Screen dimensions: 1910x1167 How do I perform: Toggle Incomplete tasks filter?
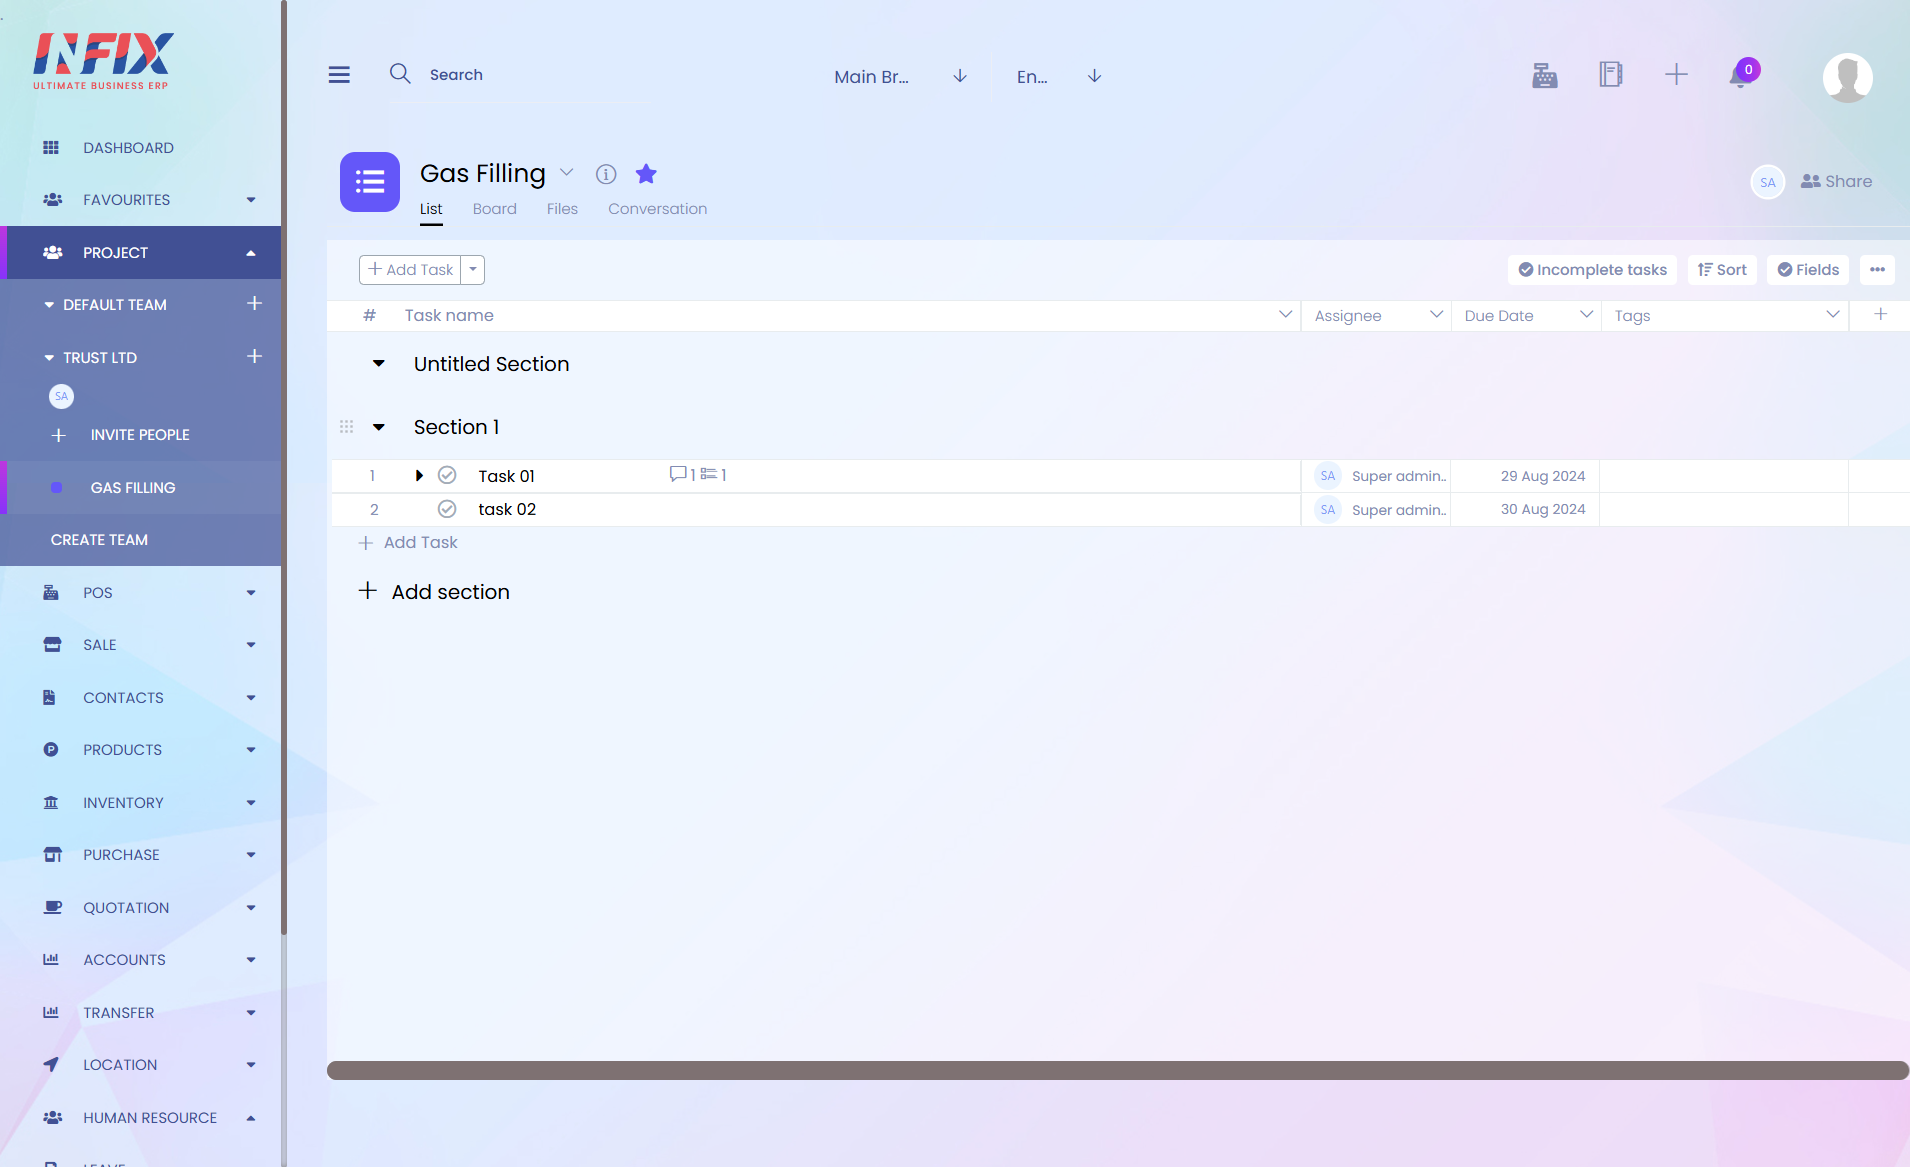point(1593,270)
